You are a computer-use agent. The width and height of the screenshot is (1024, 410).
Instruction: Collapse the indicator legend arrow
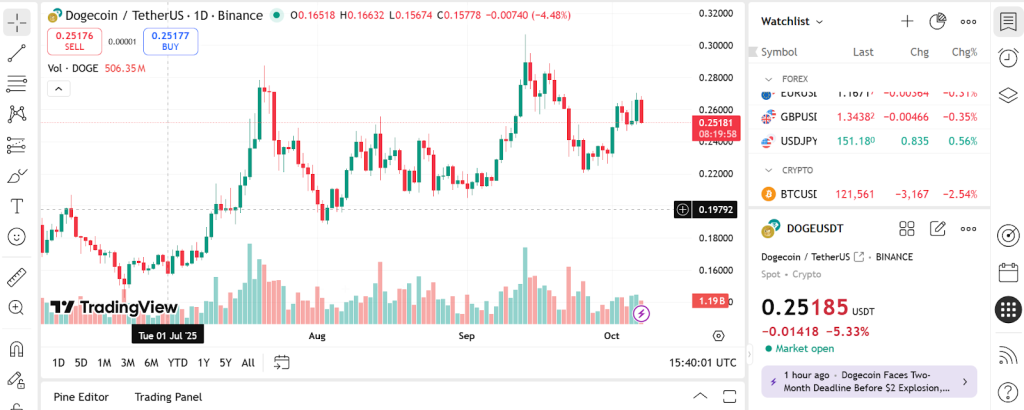pyautogui.click(x=58, y=89)
